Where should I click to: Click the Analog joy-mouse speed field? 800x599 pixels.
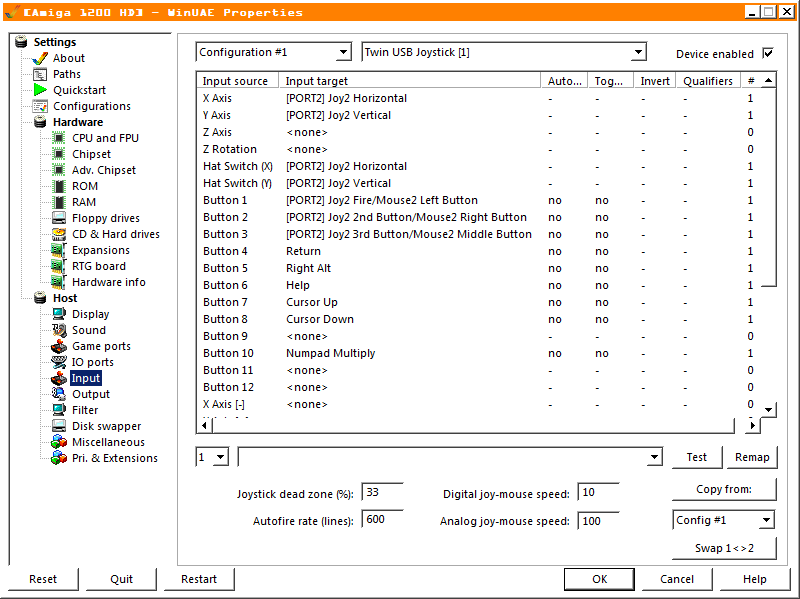(x=598, y=521)
